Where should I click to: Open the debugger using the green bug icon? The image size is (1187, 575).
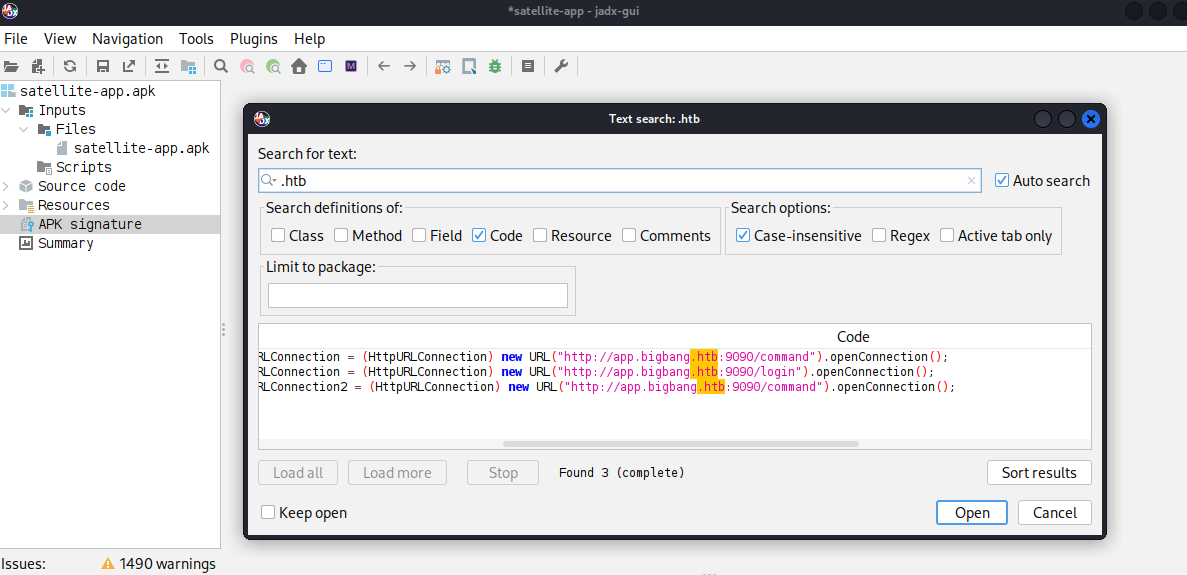(495, 67)
